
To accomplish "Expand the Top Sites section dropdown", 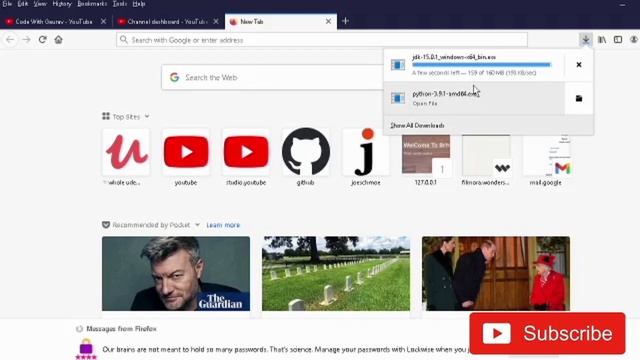I will pyautogui.click(x=147, y=116).
